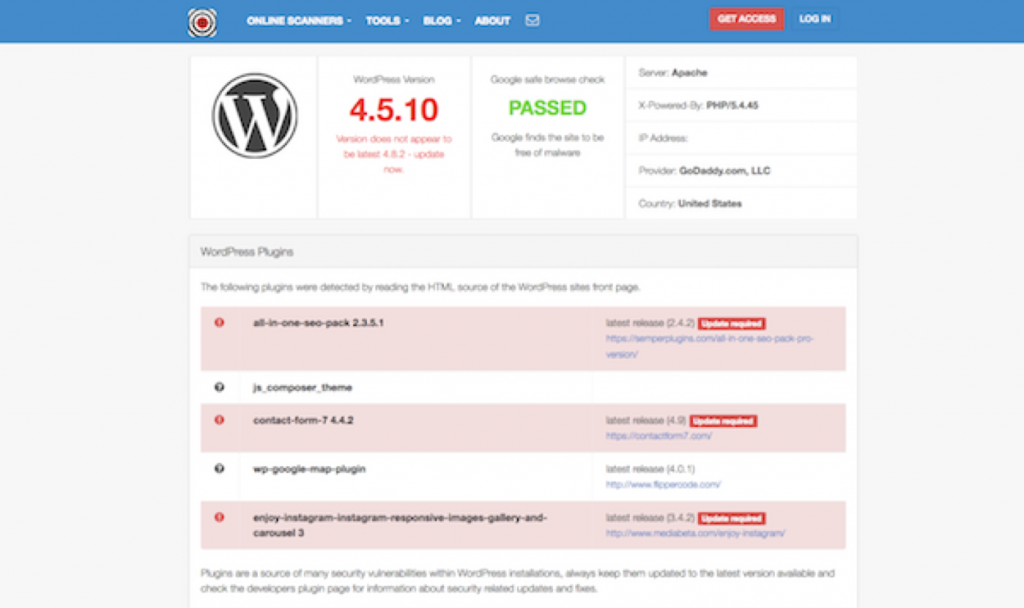Viewport: 1024px width, 608px height.
Task: Select the js_composer_theme plugin name
Action: 302,387
